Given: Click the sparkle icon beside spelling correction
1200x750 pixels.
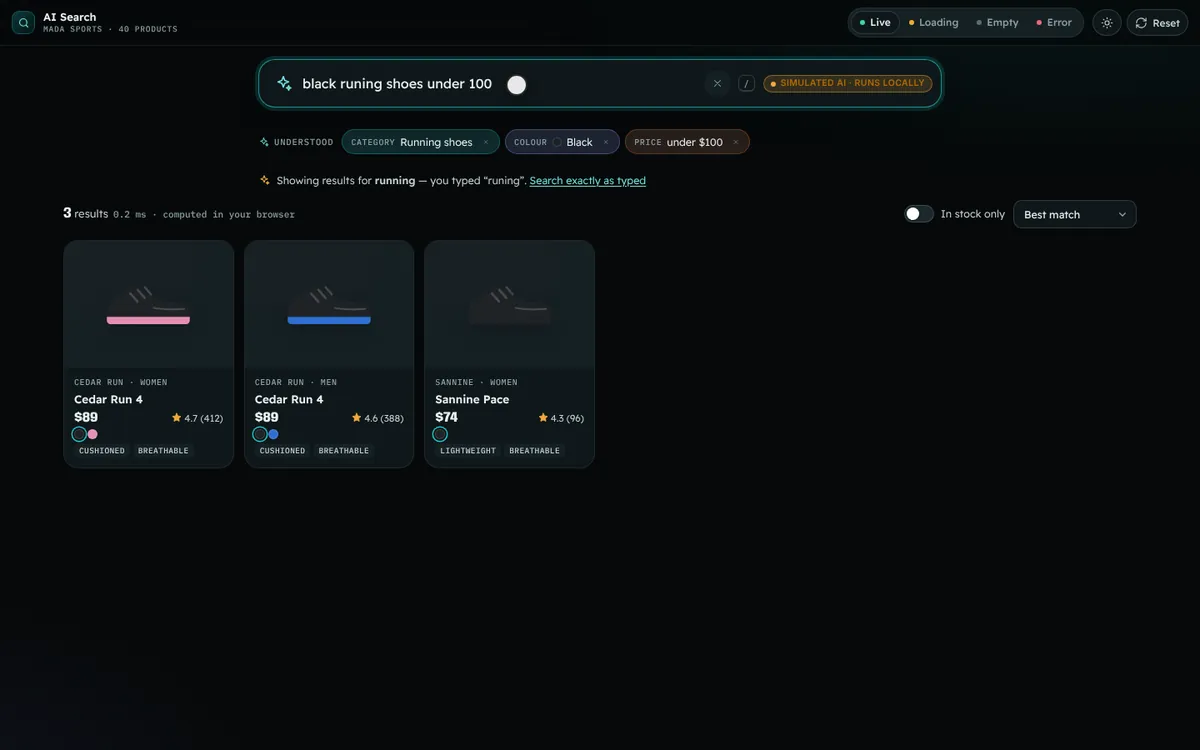Looking at the screenshot, I should click(x=265, y=180).
